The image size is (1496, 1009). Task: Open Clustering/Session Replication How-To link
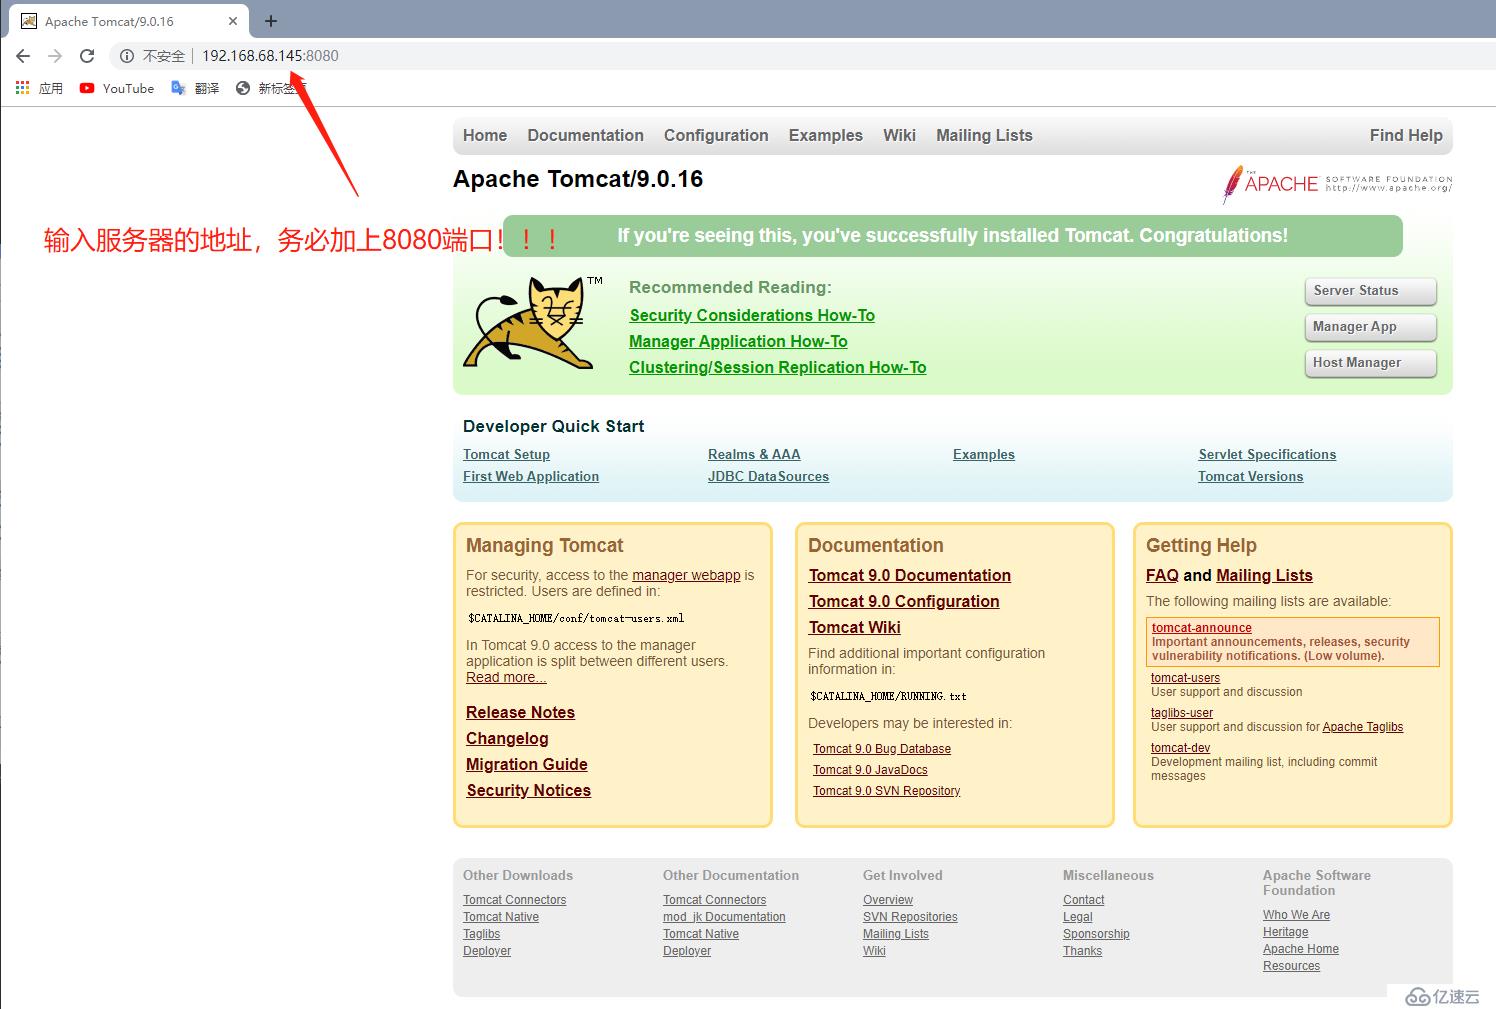coord(777,367)
